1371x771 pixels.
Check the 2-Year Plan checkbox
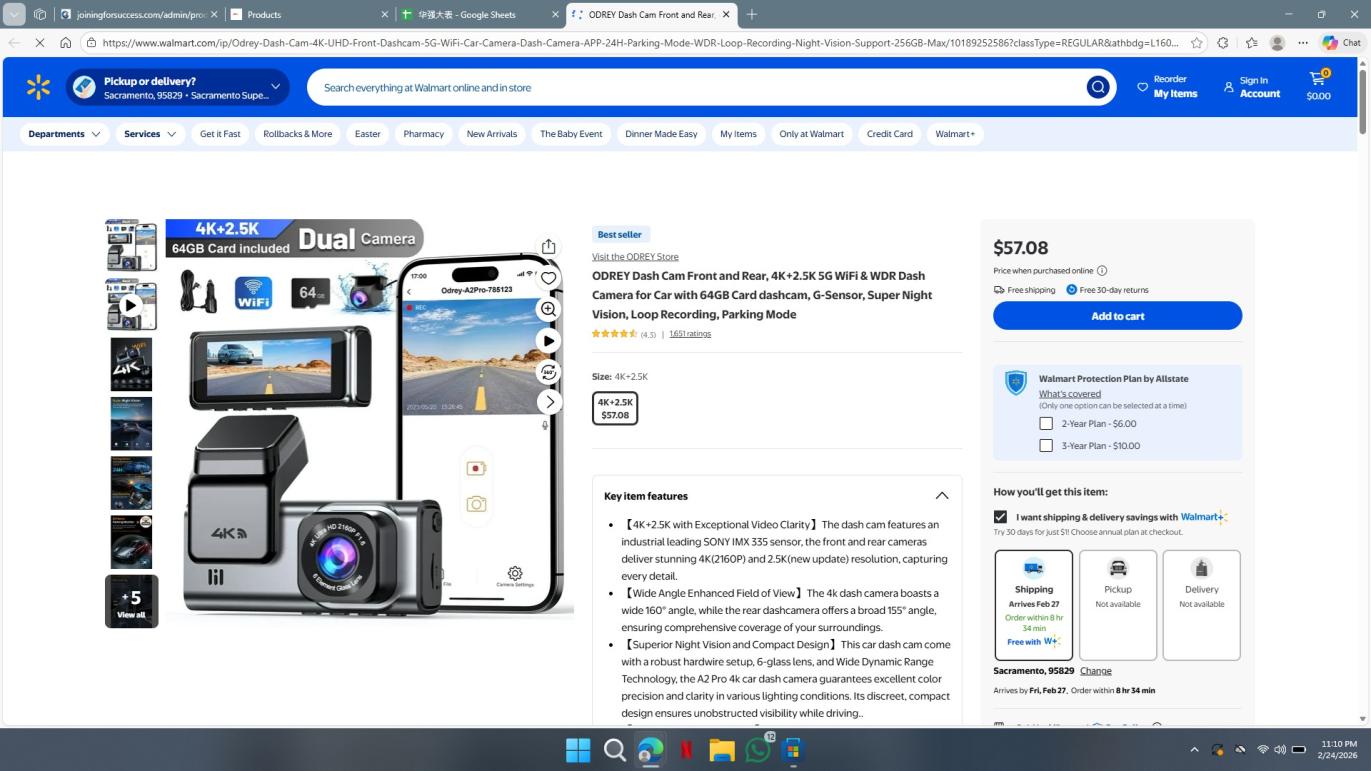coord(1046,424)
